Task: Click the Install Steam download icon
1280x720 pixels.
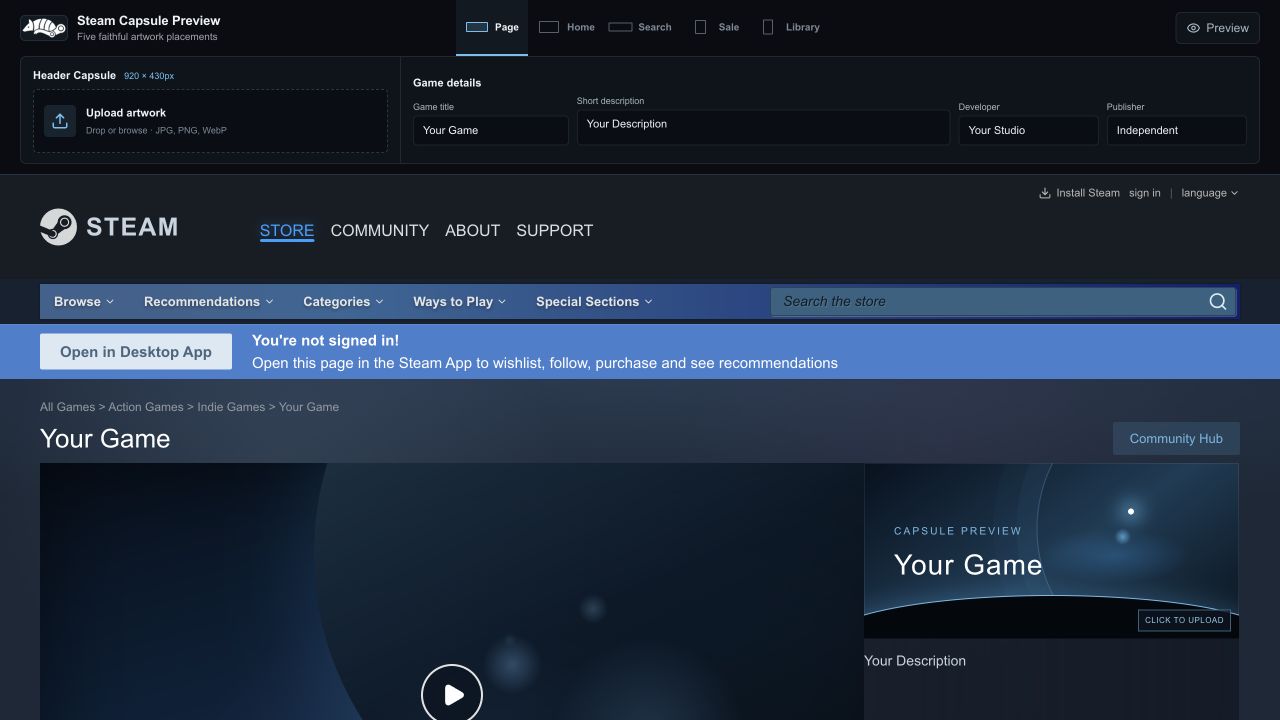Action: pos(1045,193)
